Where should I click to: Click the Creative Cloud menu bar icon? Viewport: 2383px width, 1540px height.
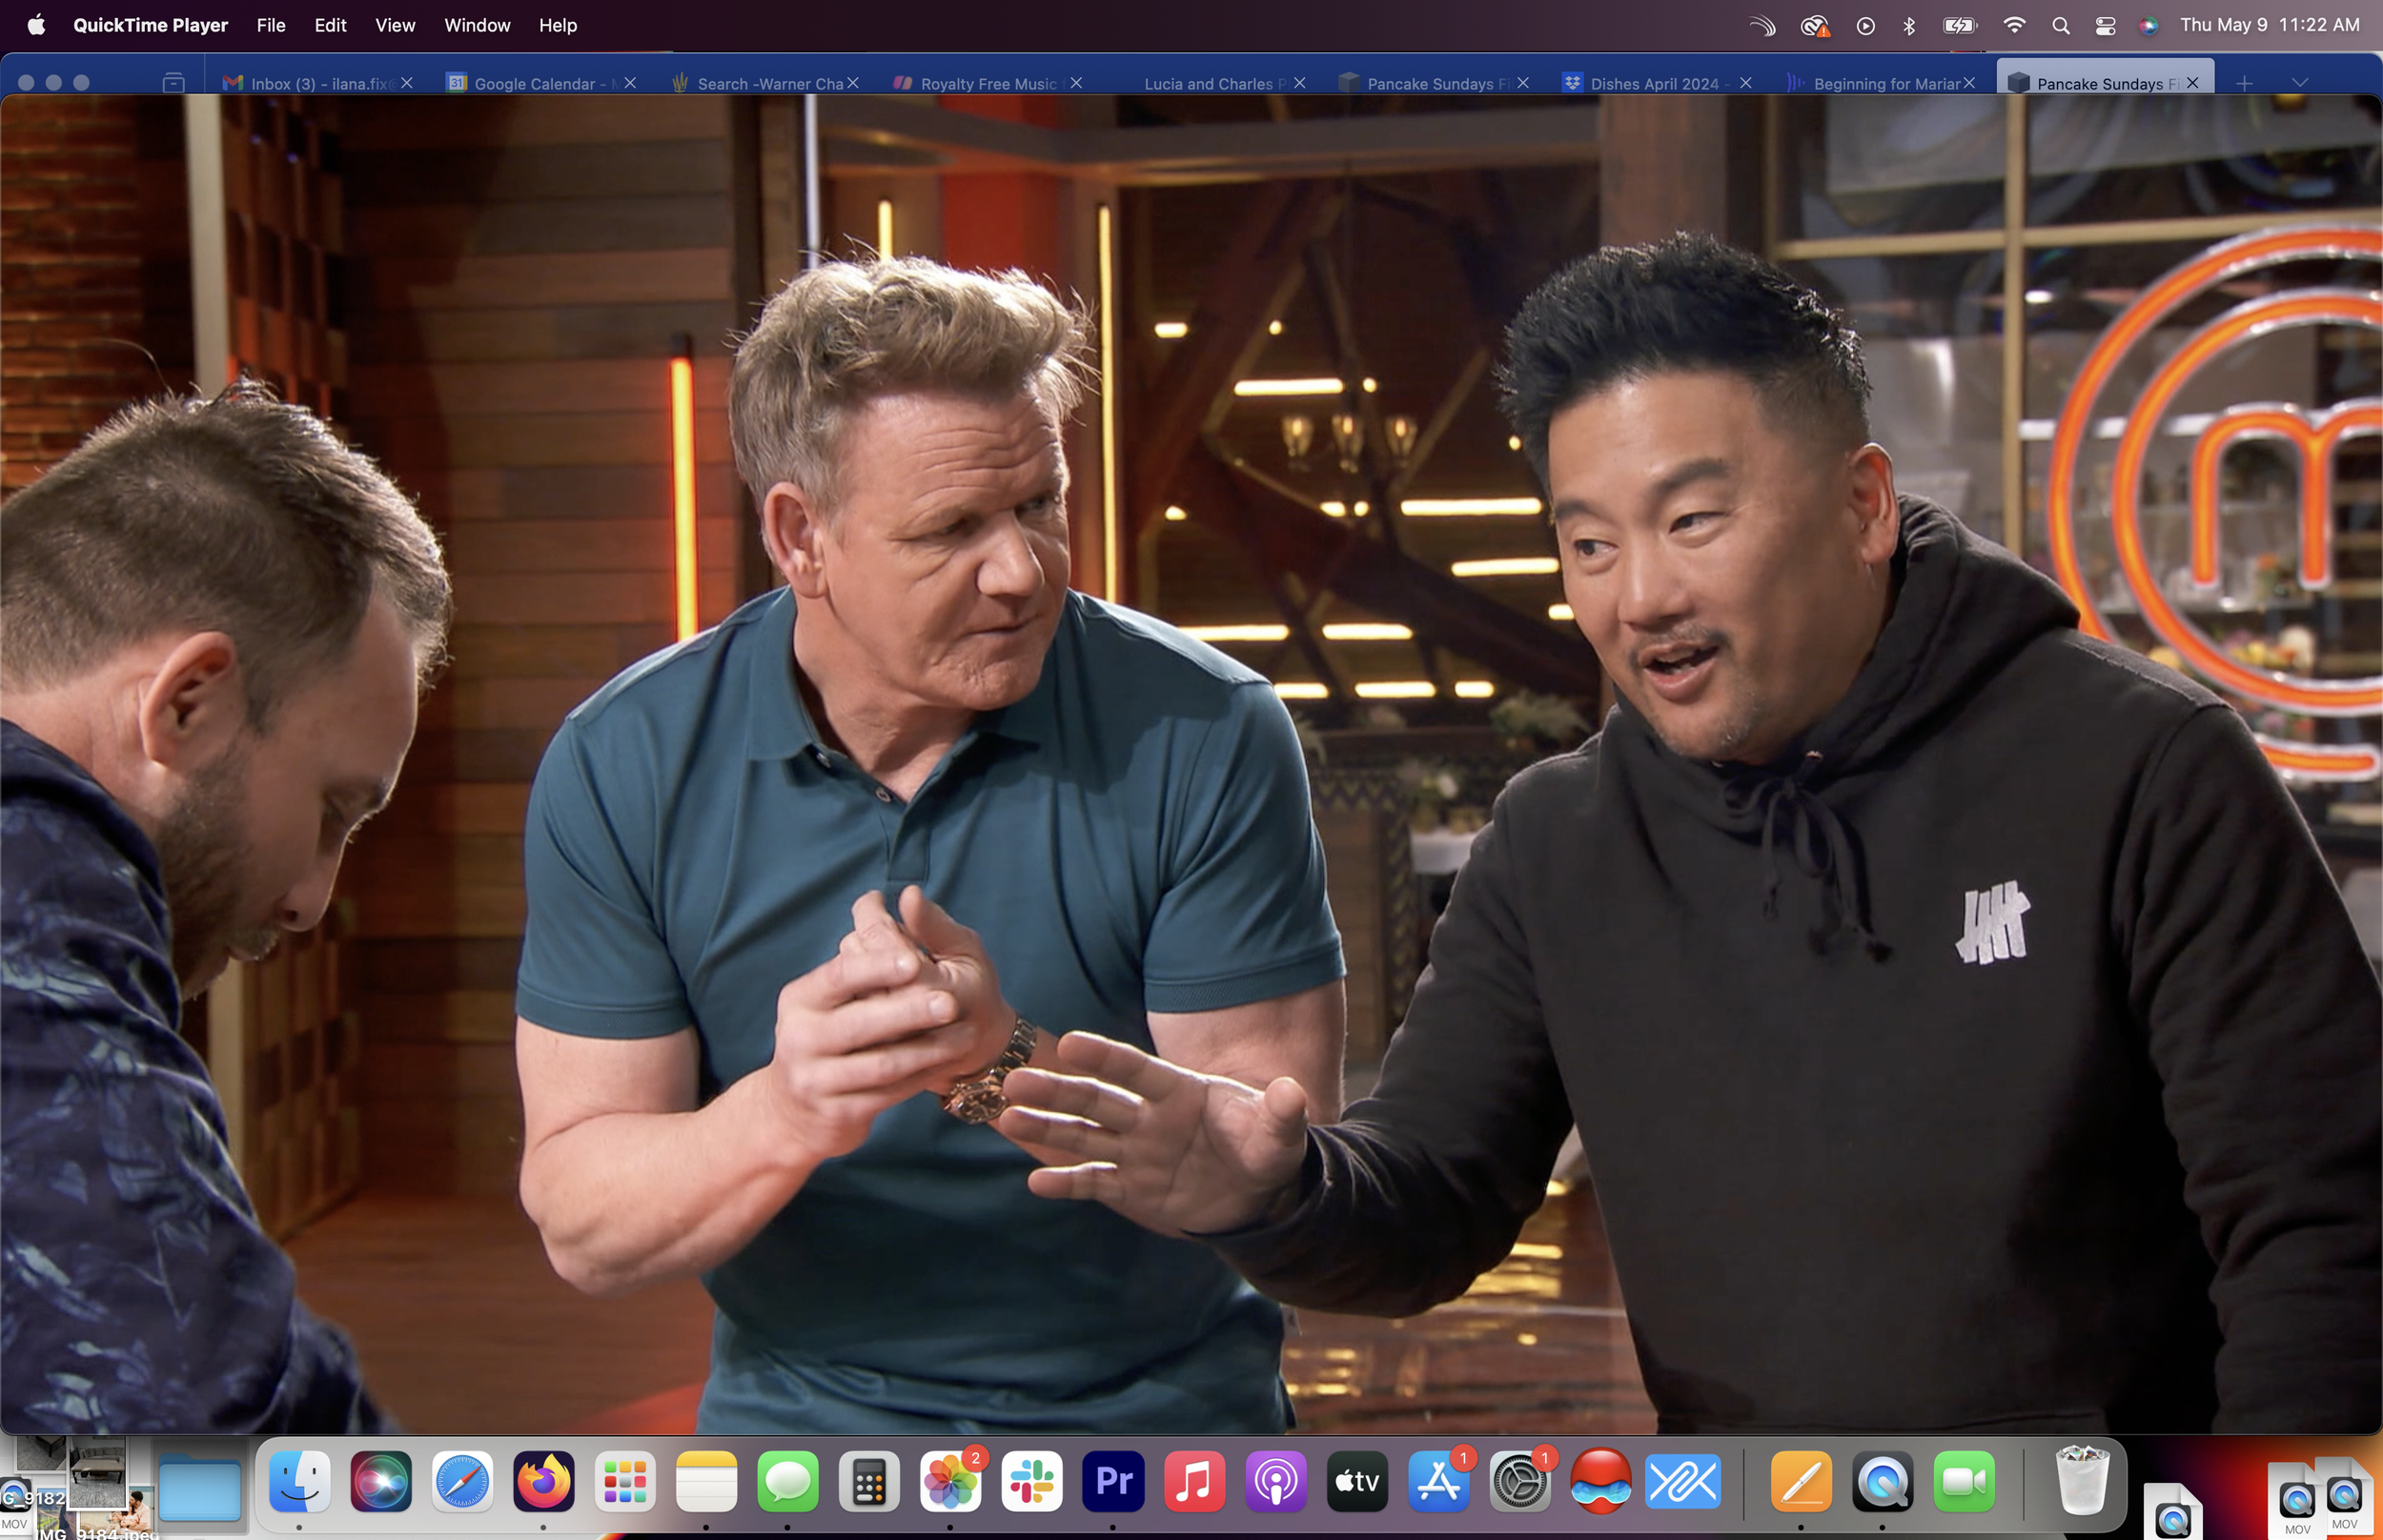(x=1814, y=26)
